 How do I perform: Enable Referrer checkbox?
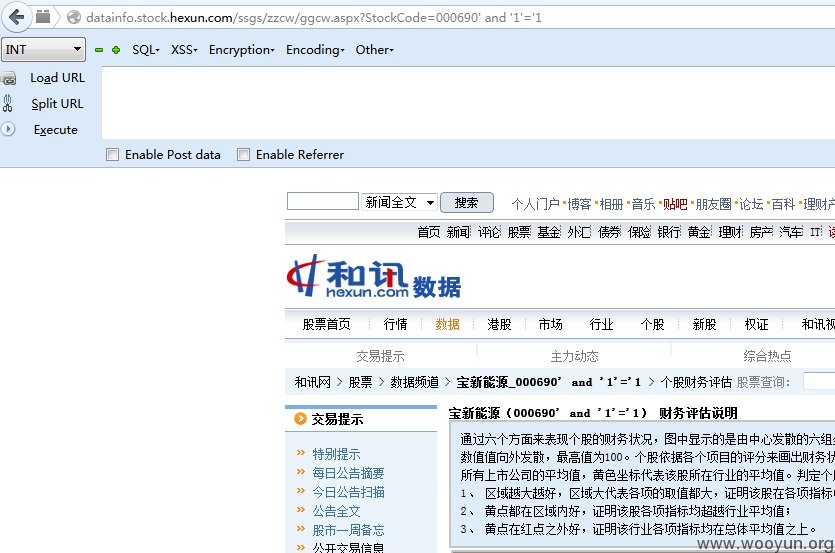[243, 154]
